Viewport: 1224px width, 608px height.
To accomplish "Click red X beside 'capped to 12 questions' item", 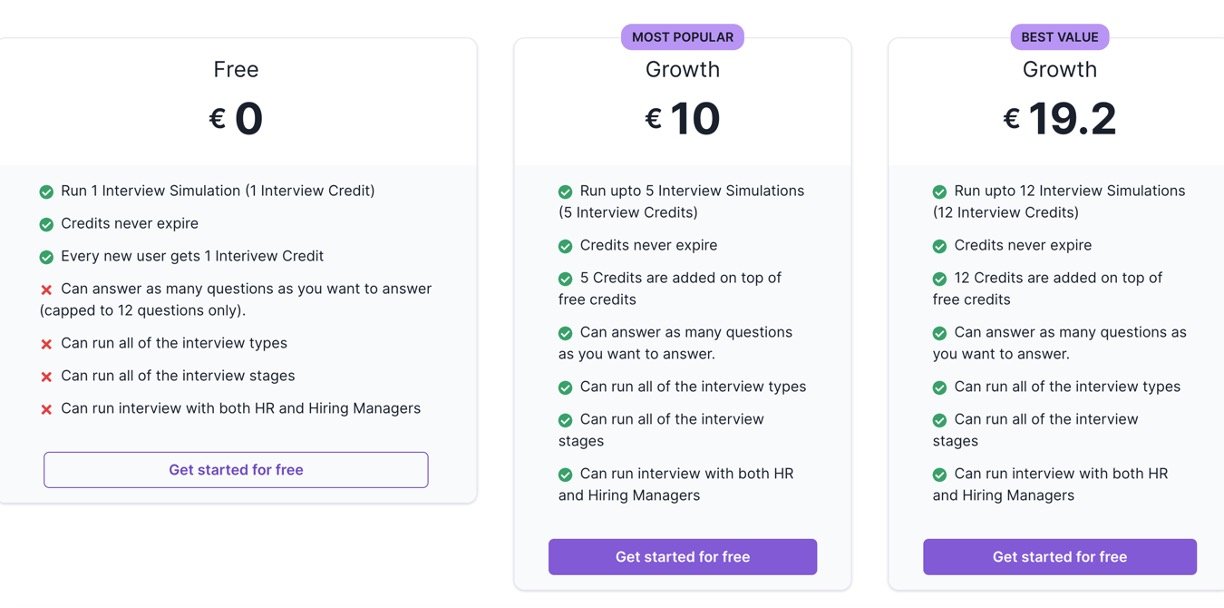I will pyautogui.click(x=46, y=290).
